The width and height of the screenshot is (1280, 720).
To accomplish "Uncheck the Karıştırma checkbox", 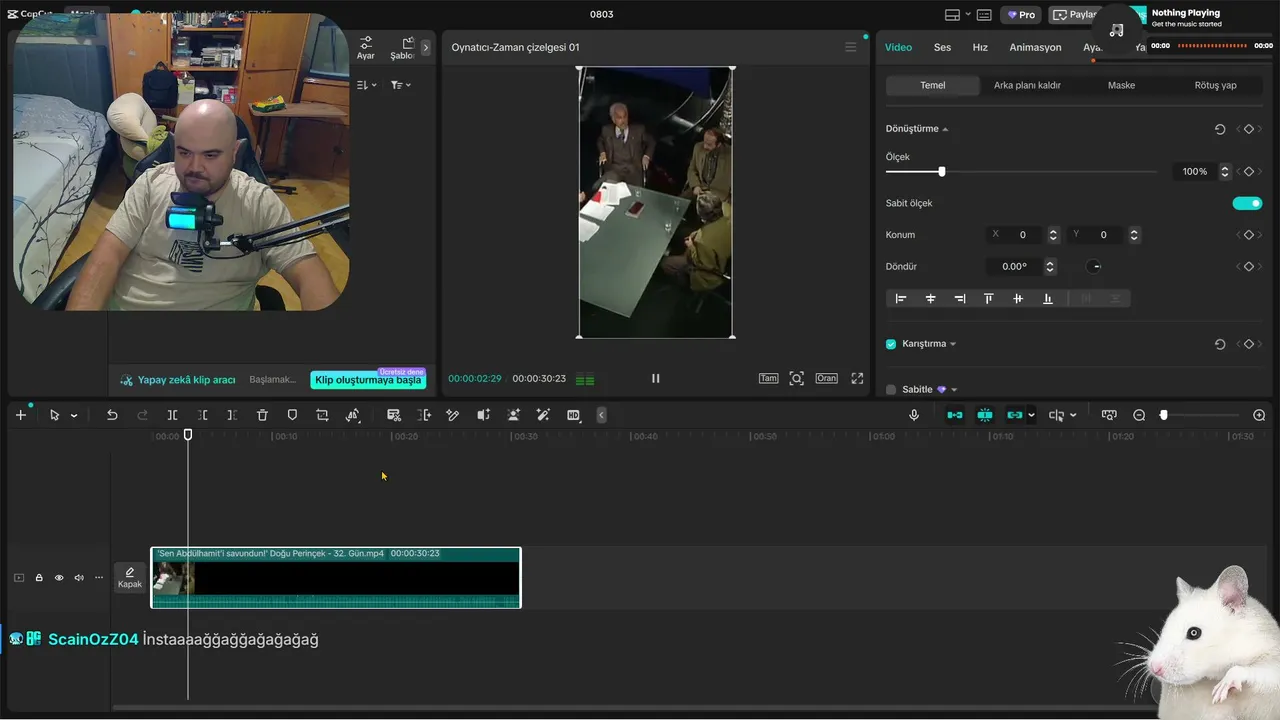I will (891, 344).
